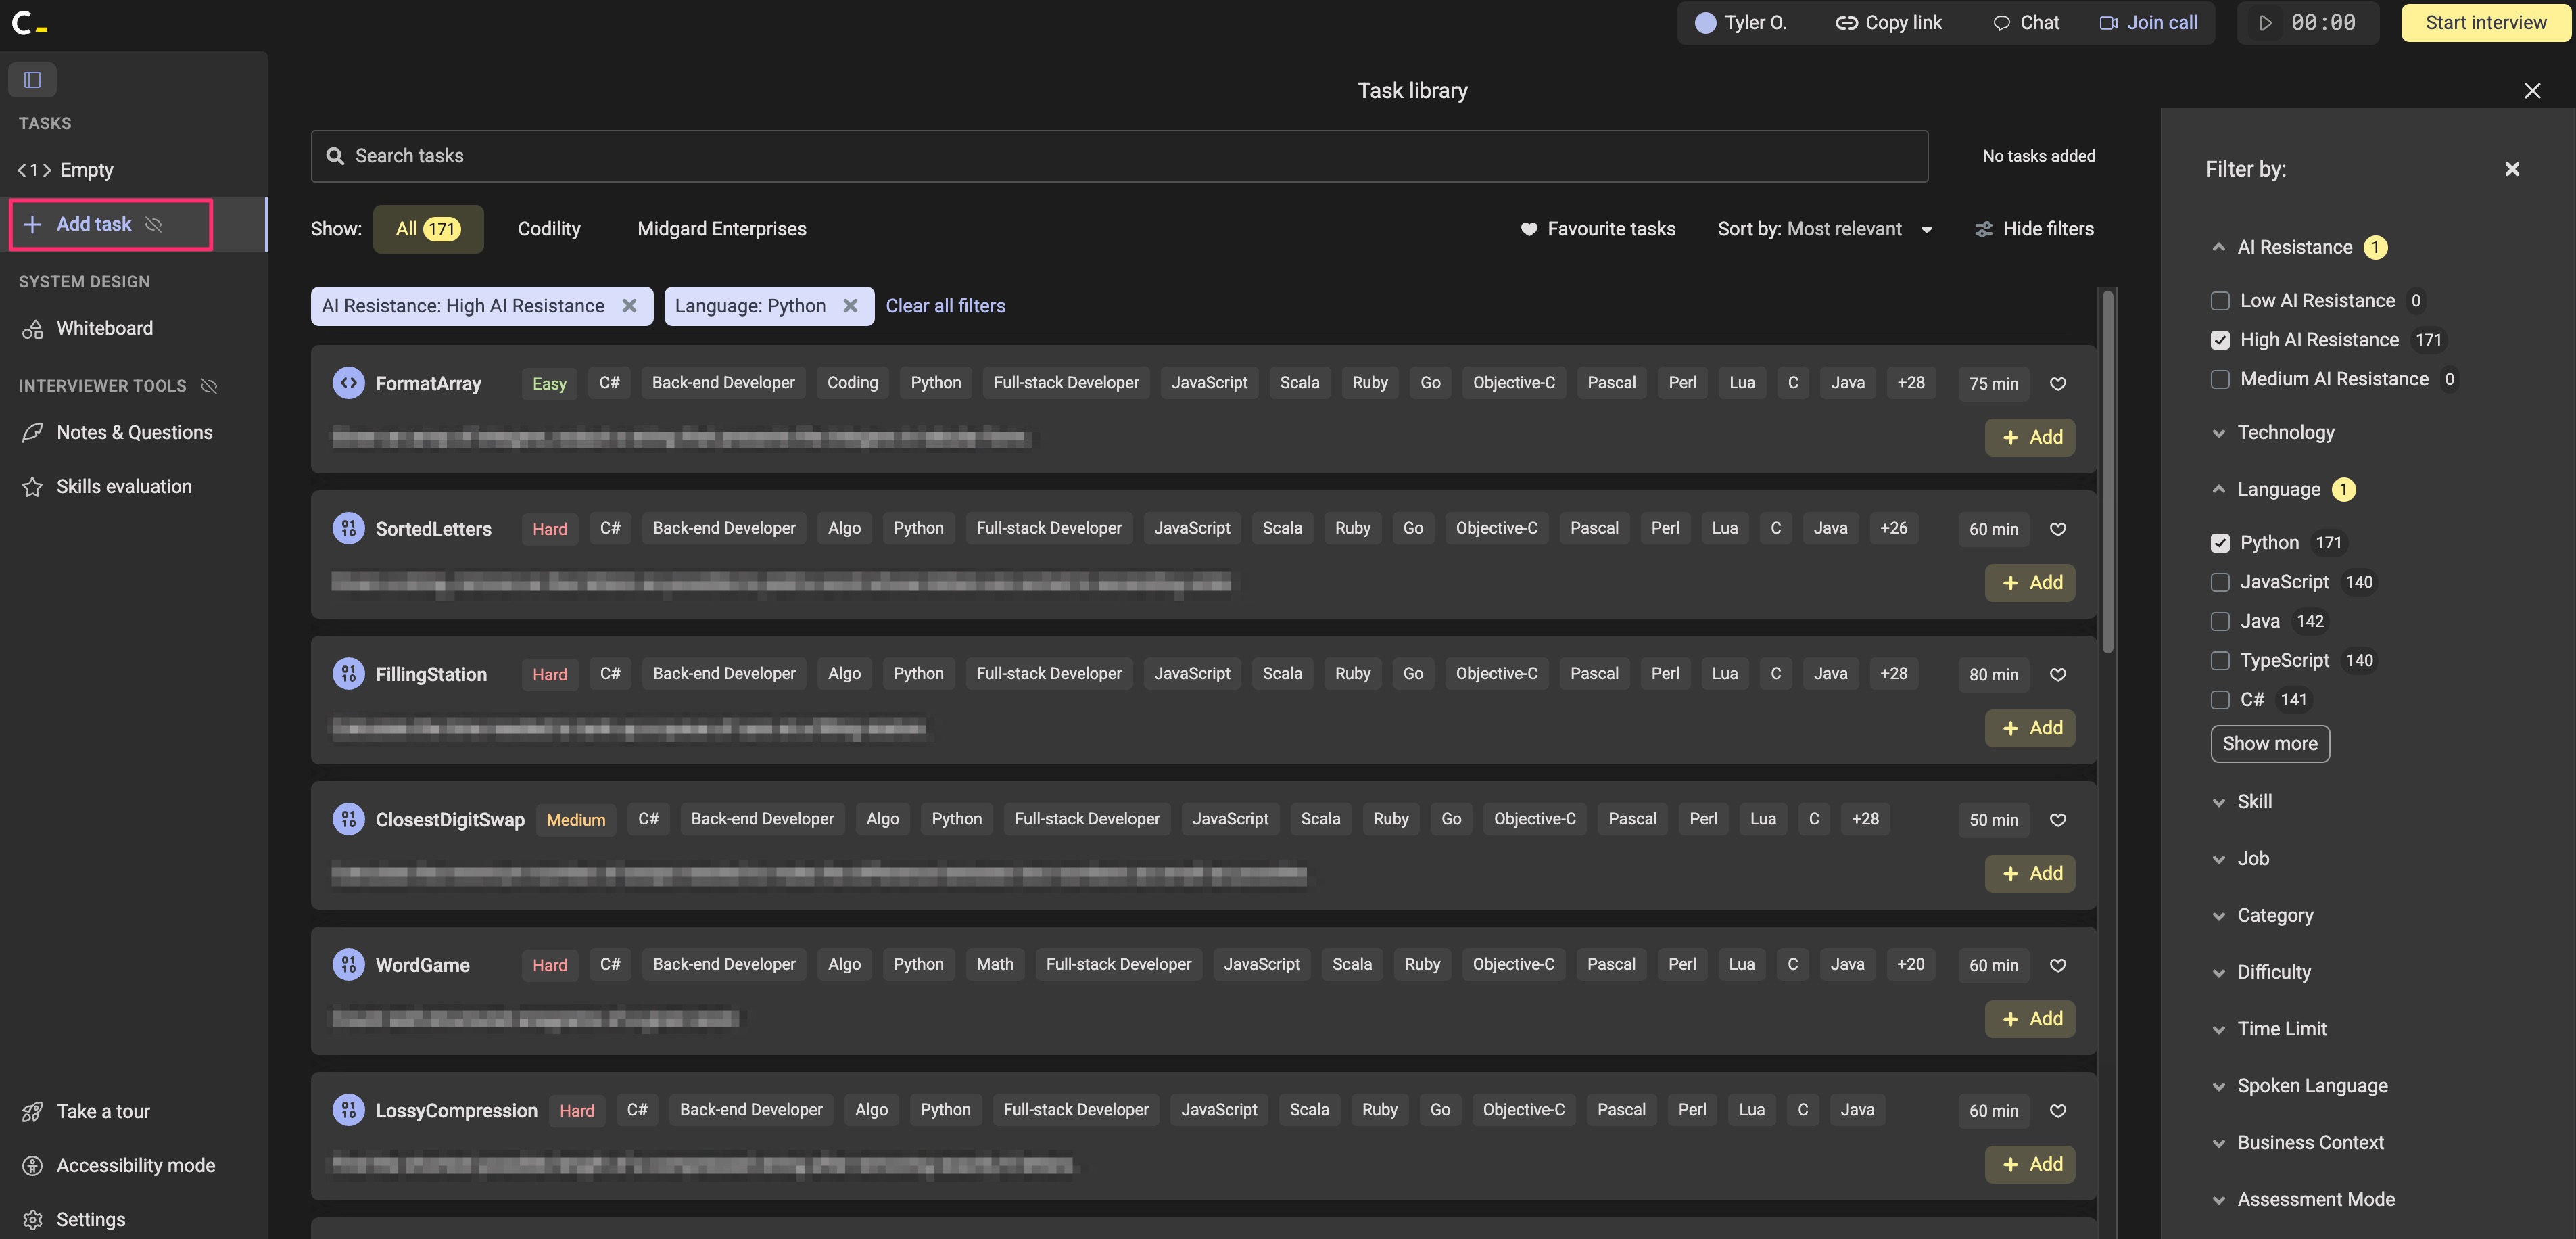Click the ClosestDigitSwap algo task icon
The height and width of the screenshot is (1239, 2576).
pos(348,819)
